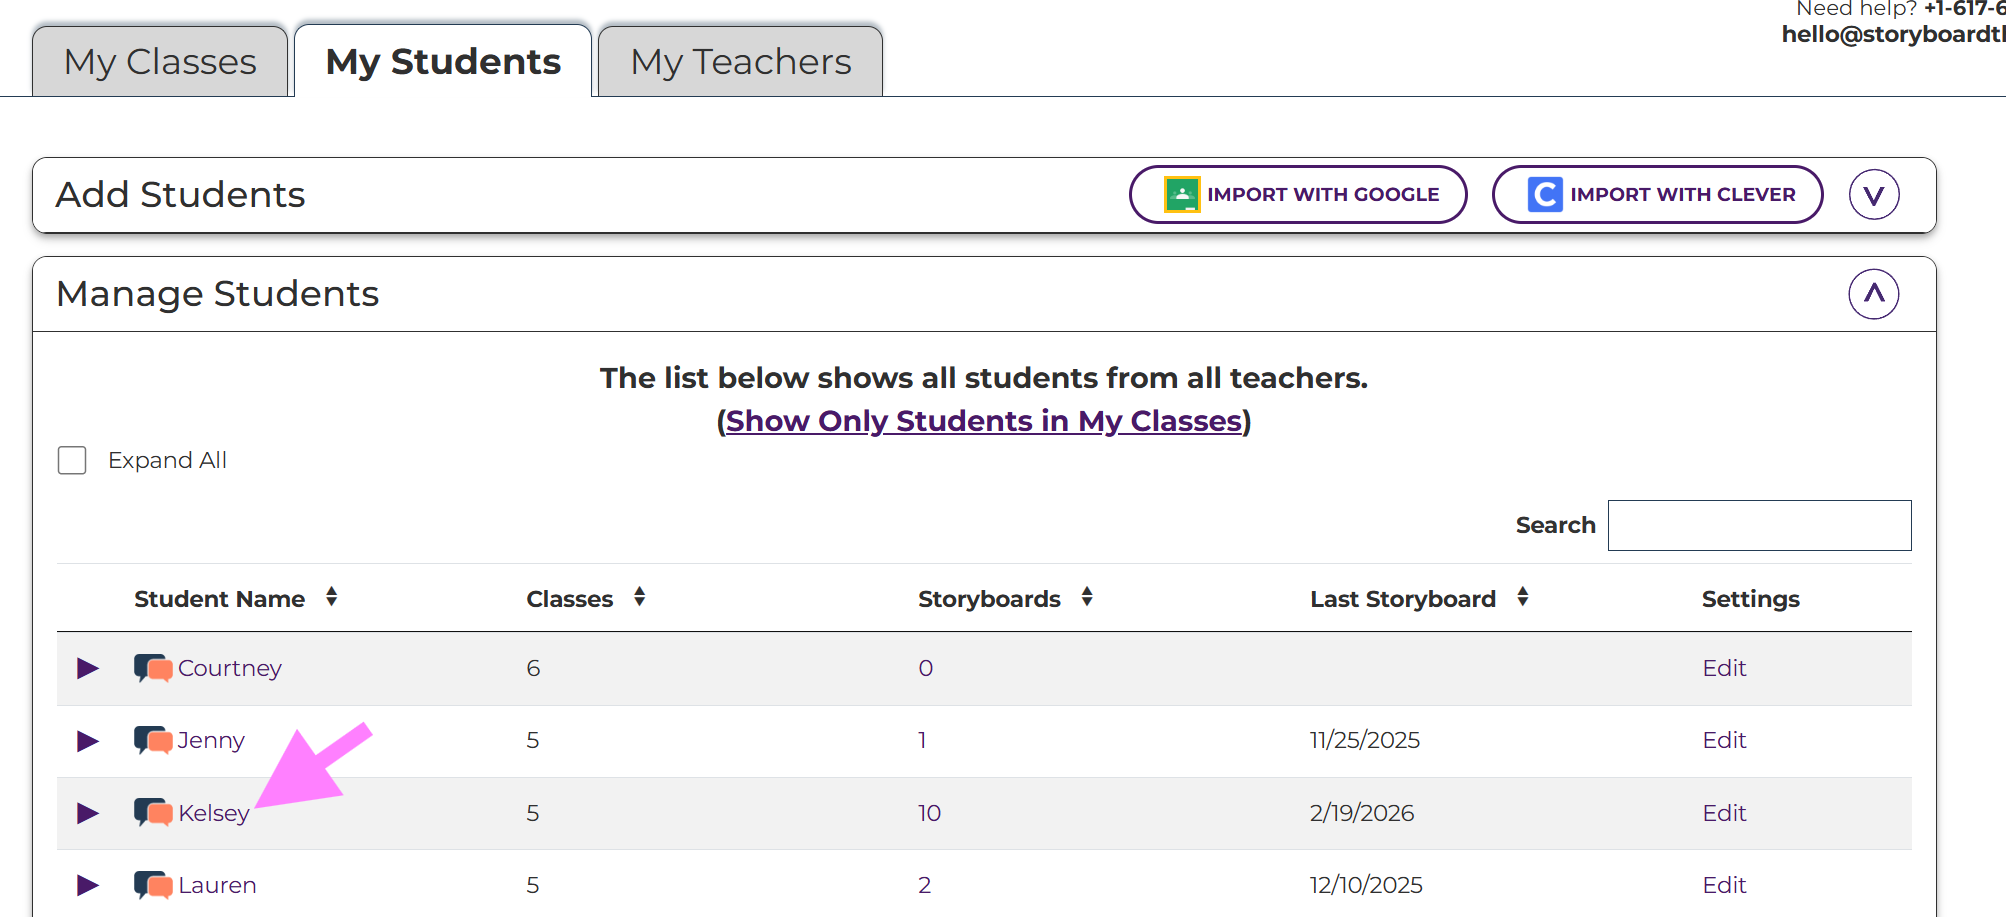Expand Kelsey's student row
This screenshot has height=917, width=2006.
88,813
